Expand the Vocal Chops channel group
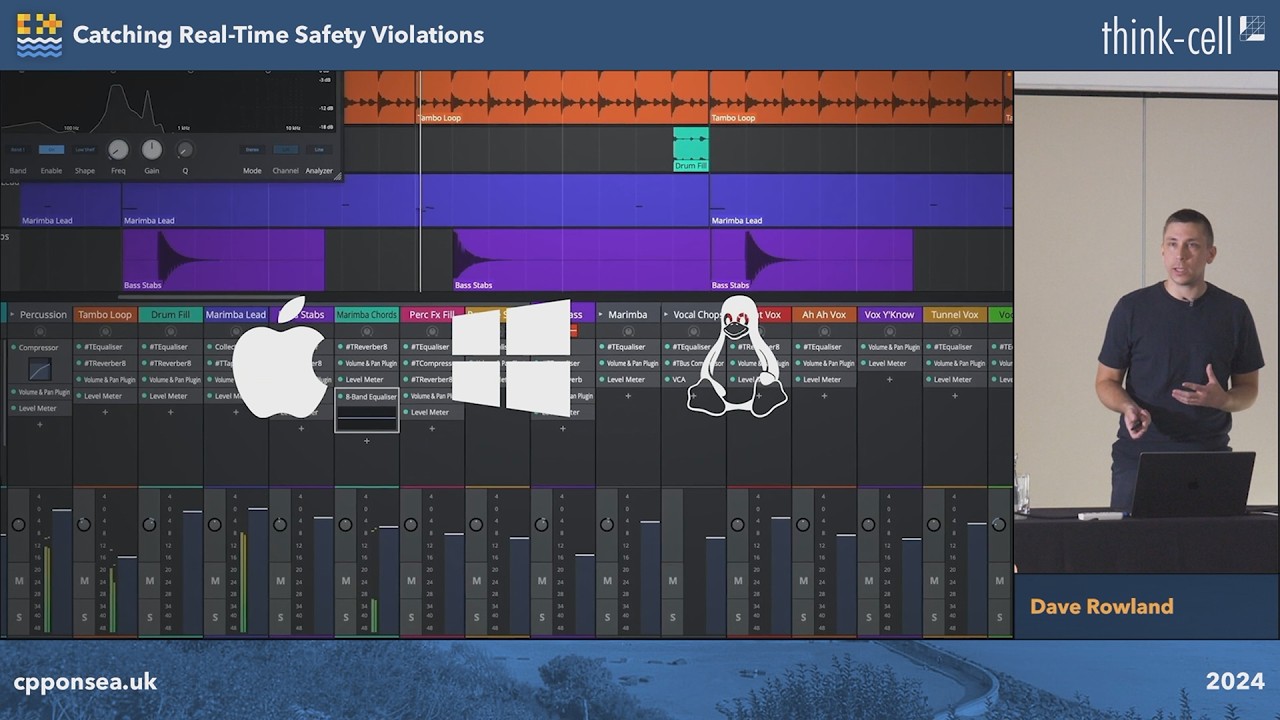Screen dimensions: 1280x720 666,314
